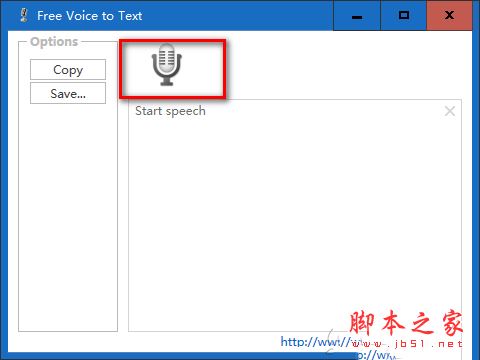Open the Save... dialog
480x360 pixels.
coord(68,93)
